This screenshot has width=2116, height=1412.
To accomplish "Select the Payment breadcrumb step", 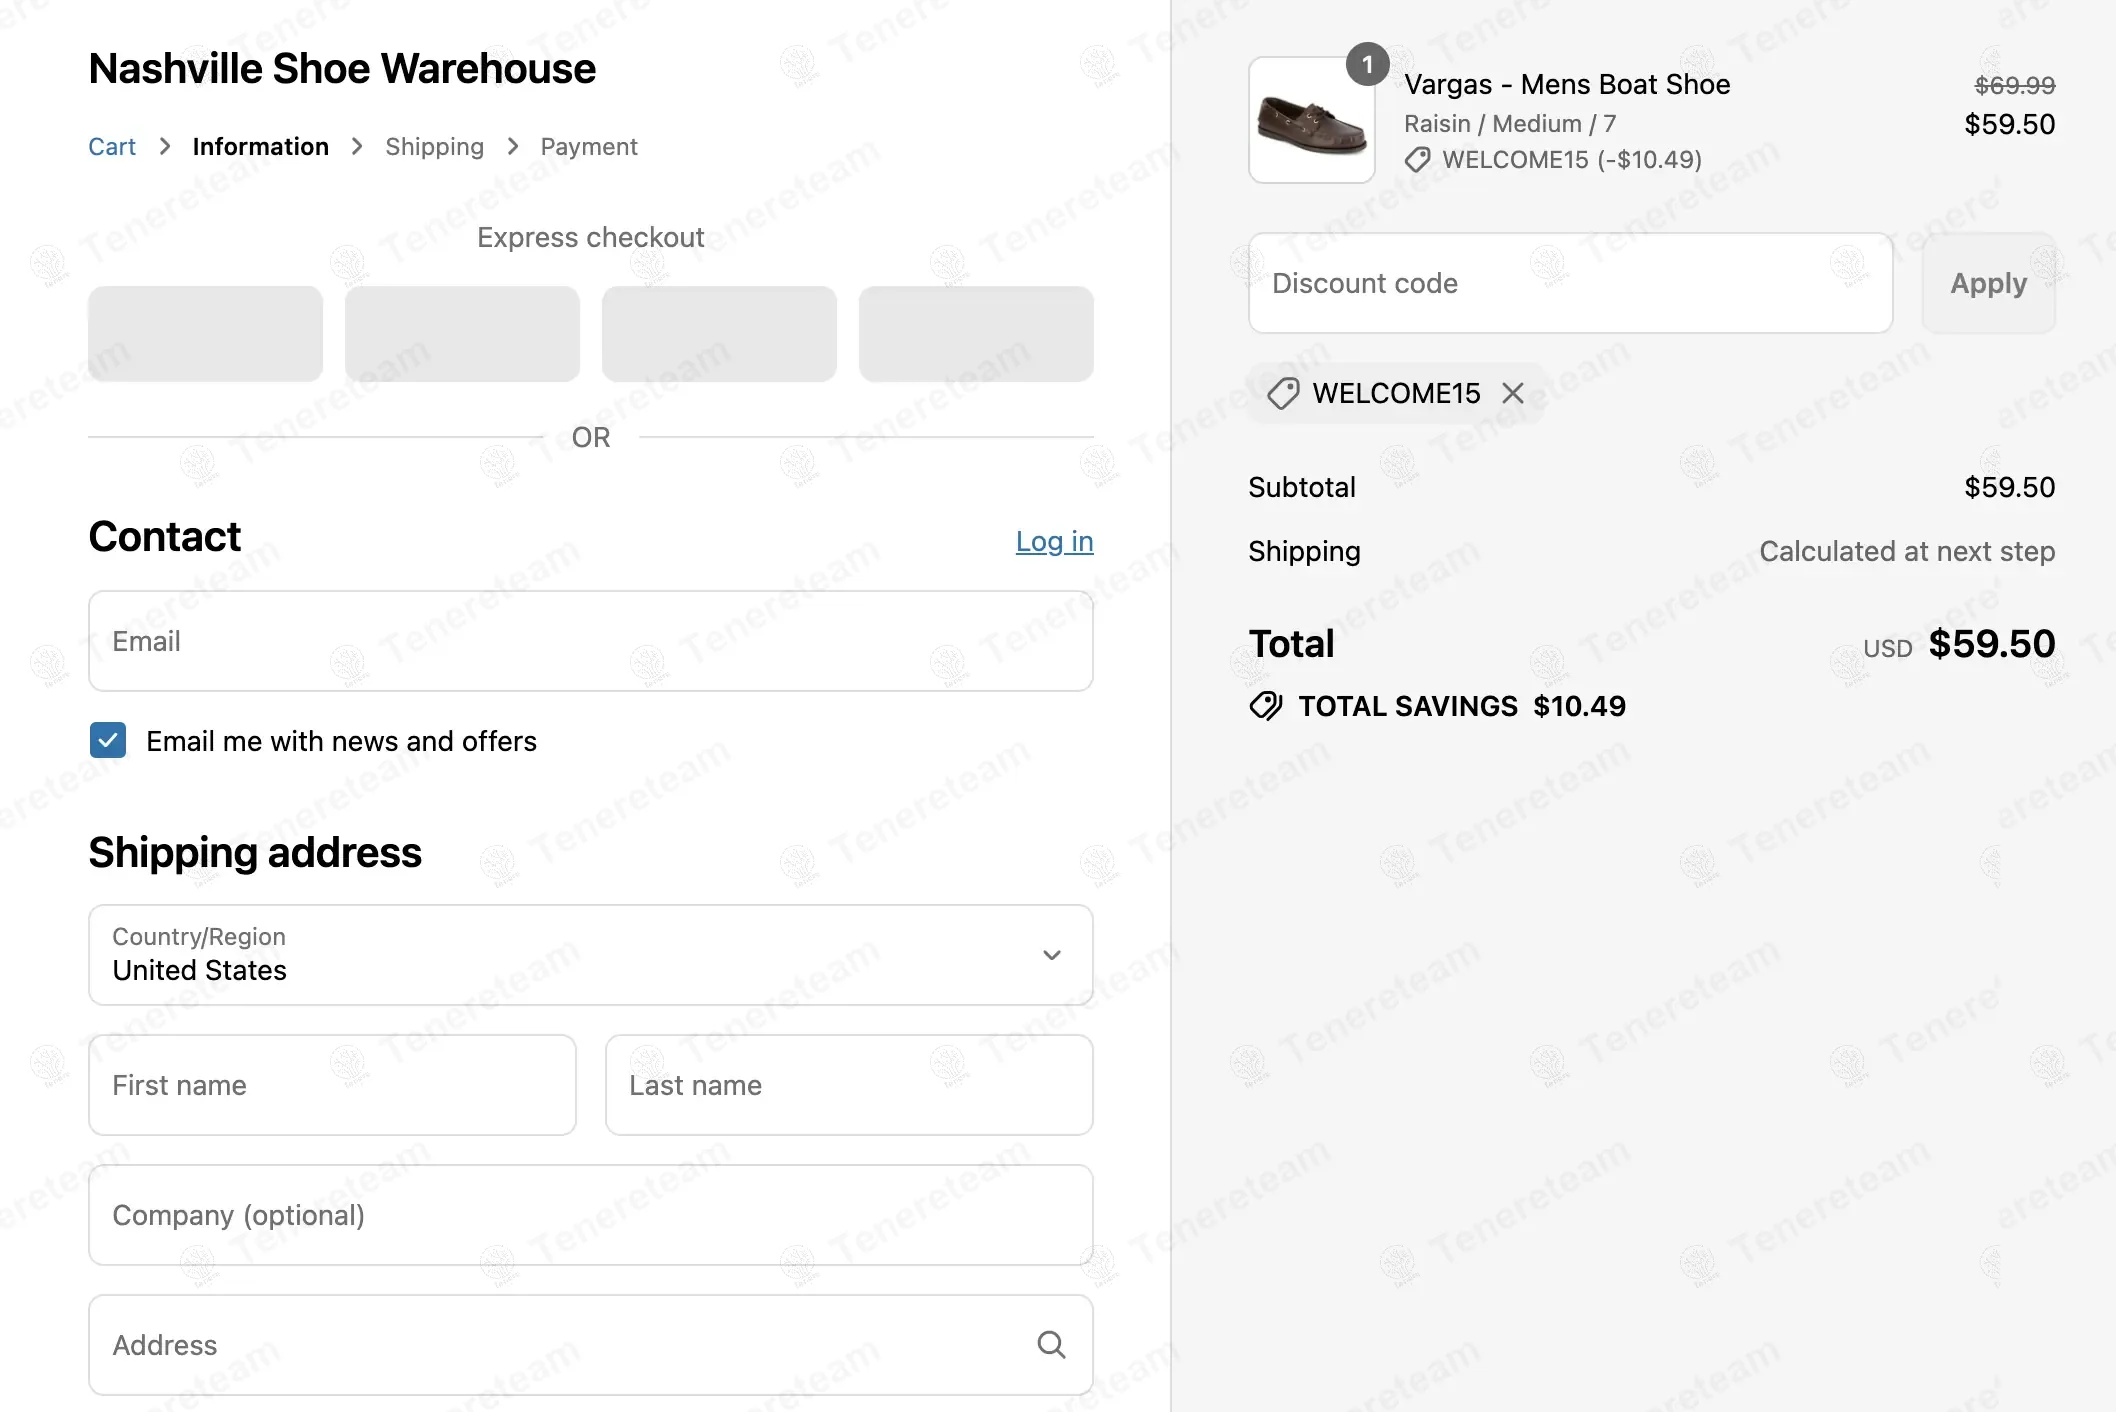I will pyautogui.click(x=588, y=147).
